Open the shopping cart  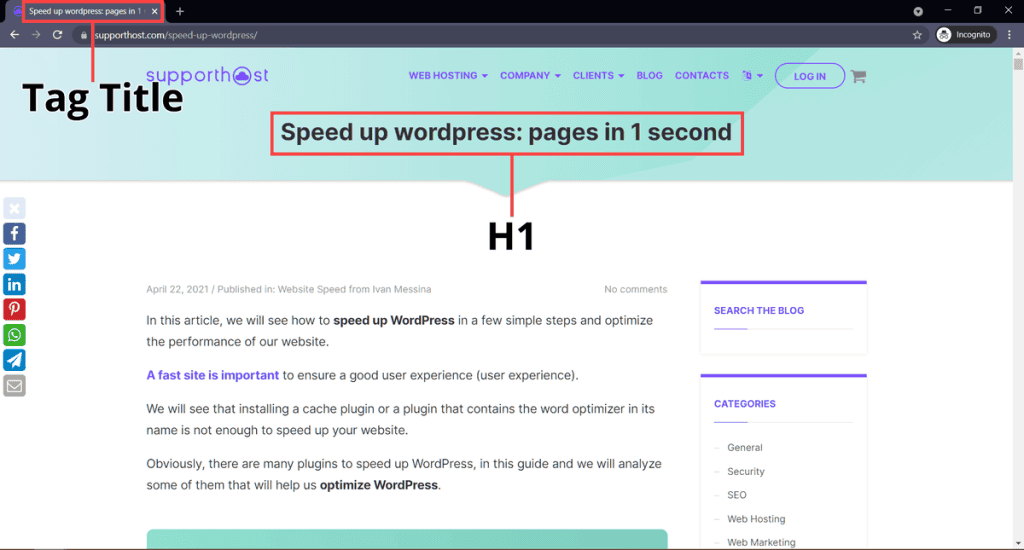click(859, 76)
